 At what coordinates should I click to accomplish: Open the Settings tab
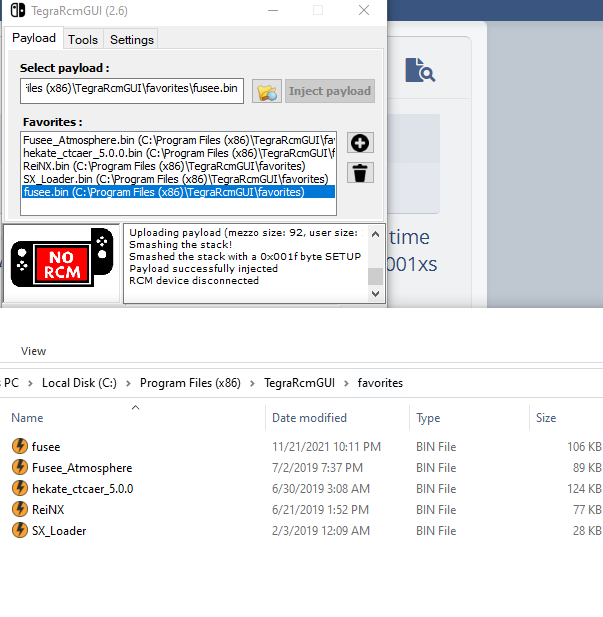(x=132, y=39)
